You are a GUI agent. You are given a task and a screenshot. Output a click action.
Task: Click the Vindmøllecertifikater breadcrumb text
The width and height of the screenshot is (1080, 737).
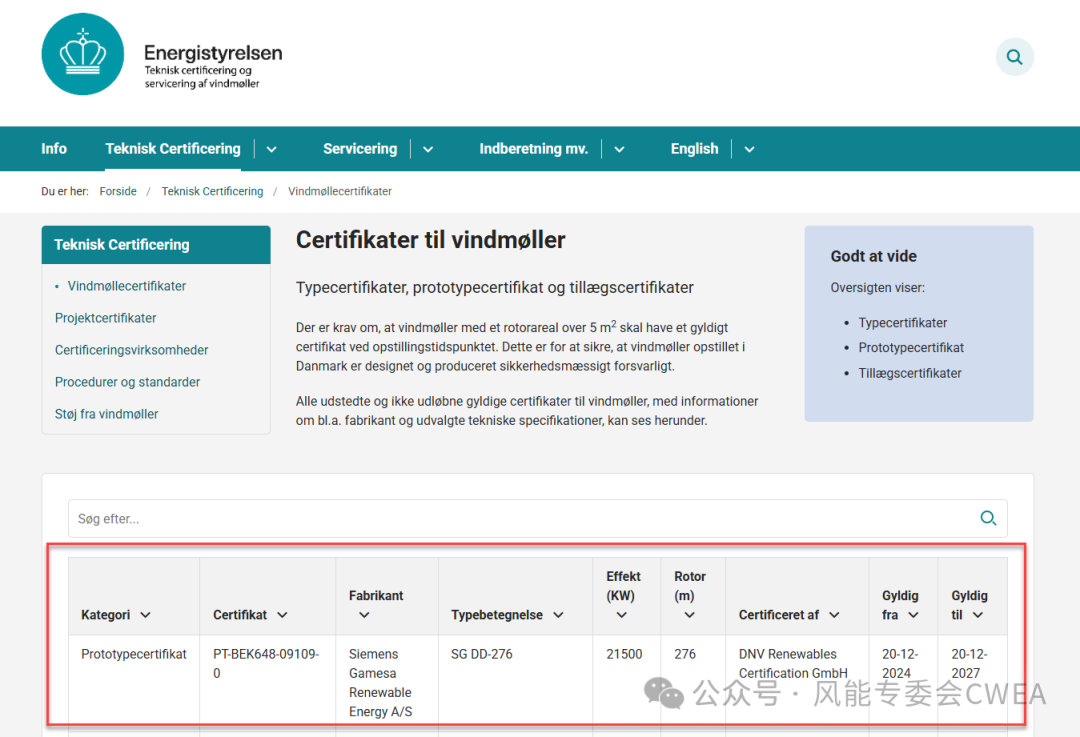coord(340,191)
